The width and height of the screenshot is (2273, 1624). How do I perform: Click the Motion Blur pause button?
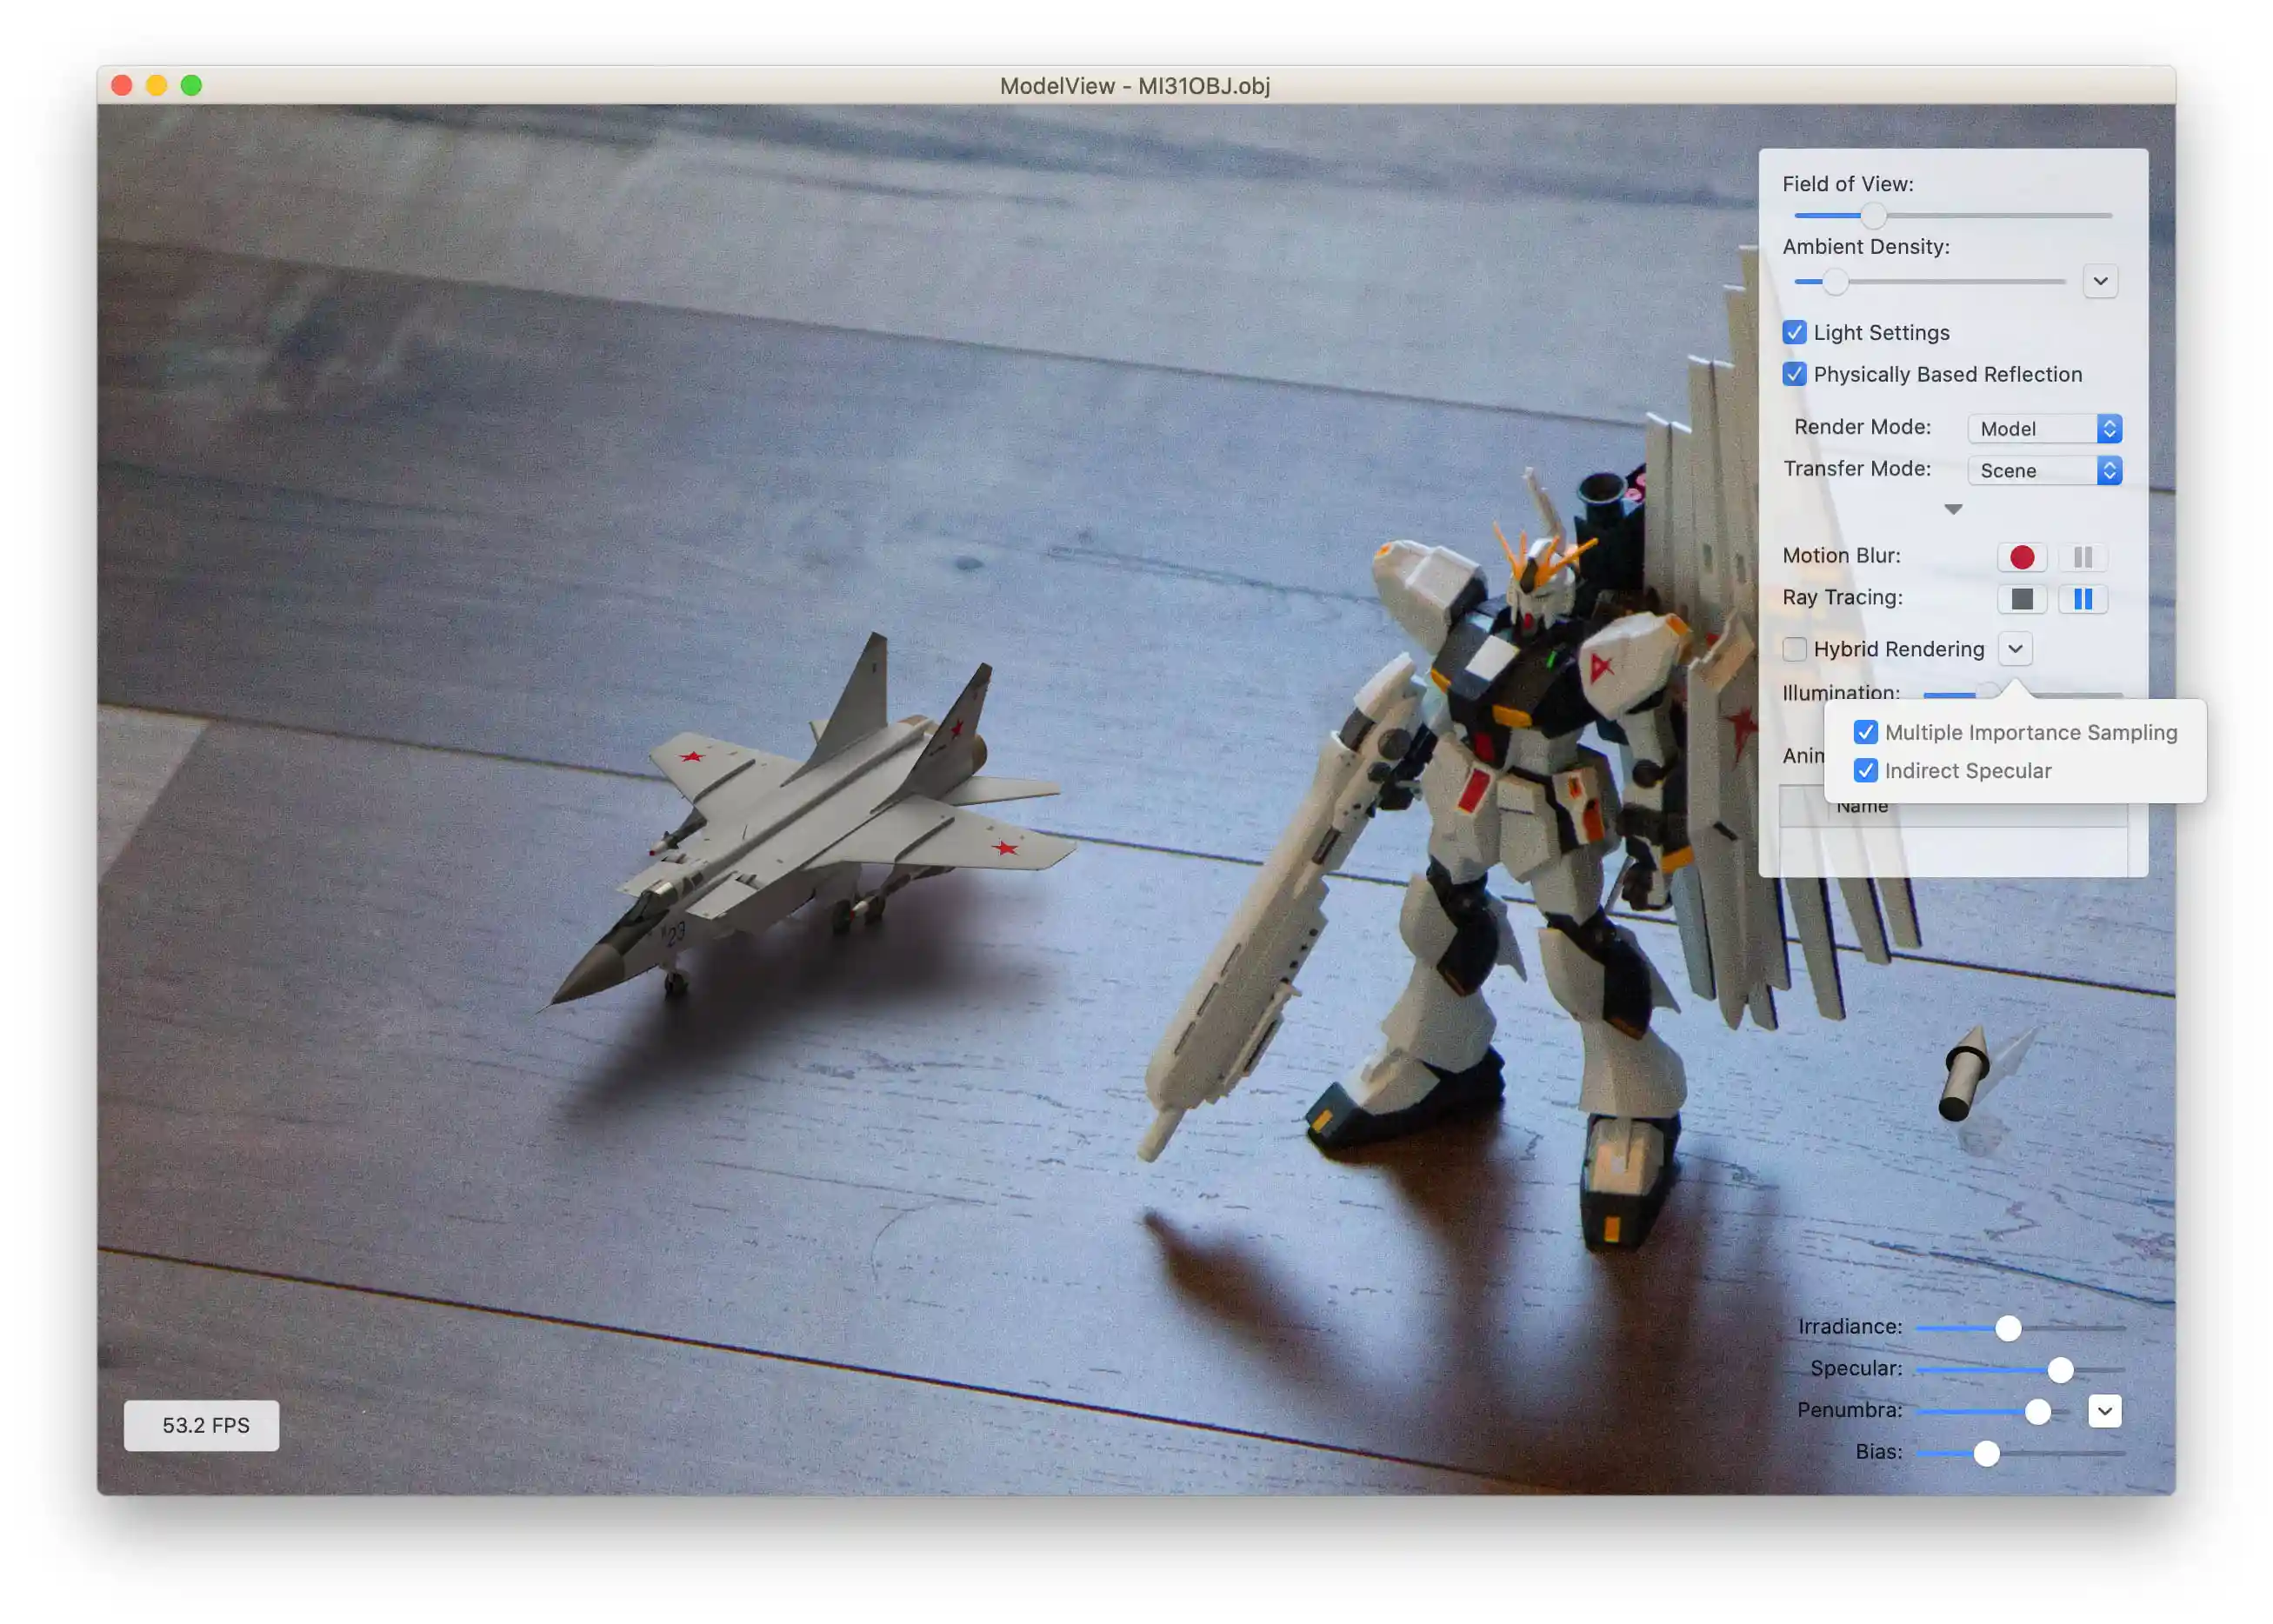click(2082, 557)
